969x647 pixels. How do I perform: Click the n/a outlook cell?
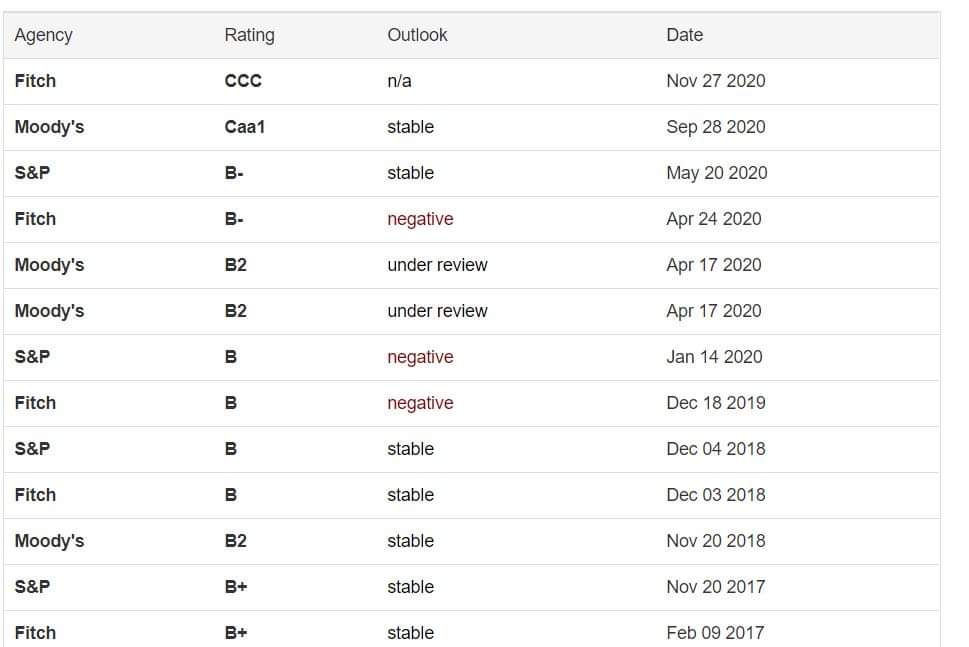coord(399,81)
